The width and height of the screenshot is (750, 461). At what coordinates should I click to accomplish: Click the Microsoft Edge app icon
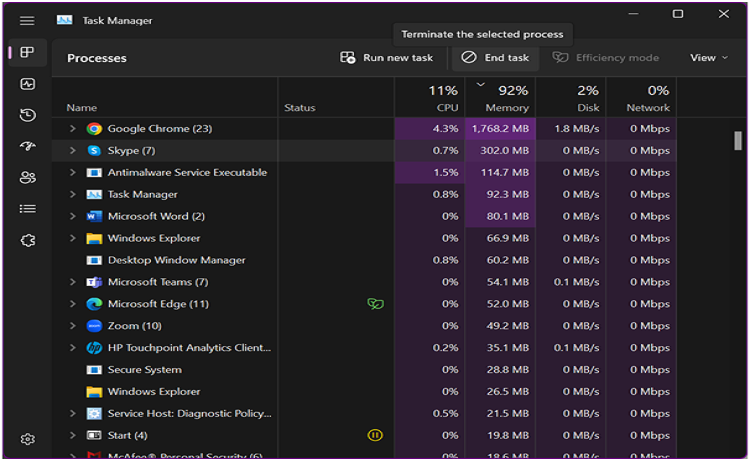pos(94,304)
